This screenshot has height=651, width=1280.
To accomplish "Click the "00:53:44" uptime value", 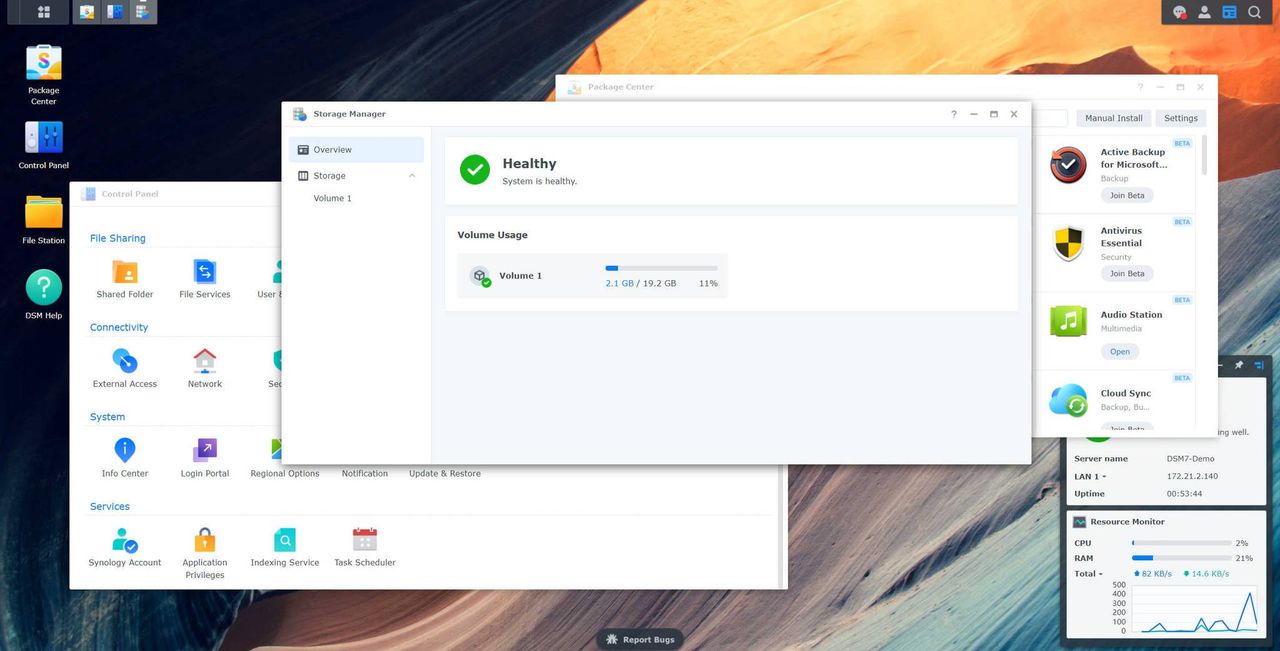I will 1184,494.
